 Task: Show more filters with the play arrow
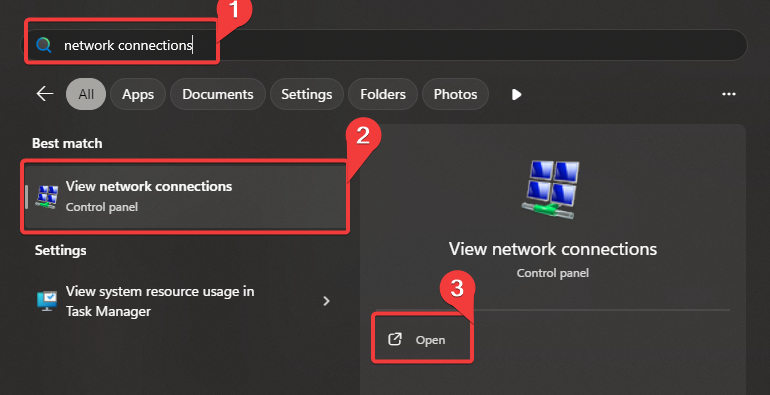tap(516, 94)
